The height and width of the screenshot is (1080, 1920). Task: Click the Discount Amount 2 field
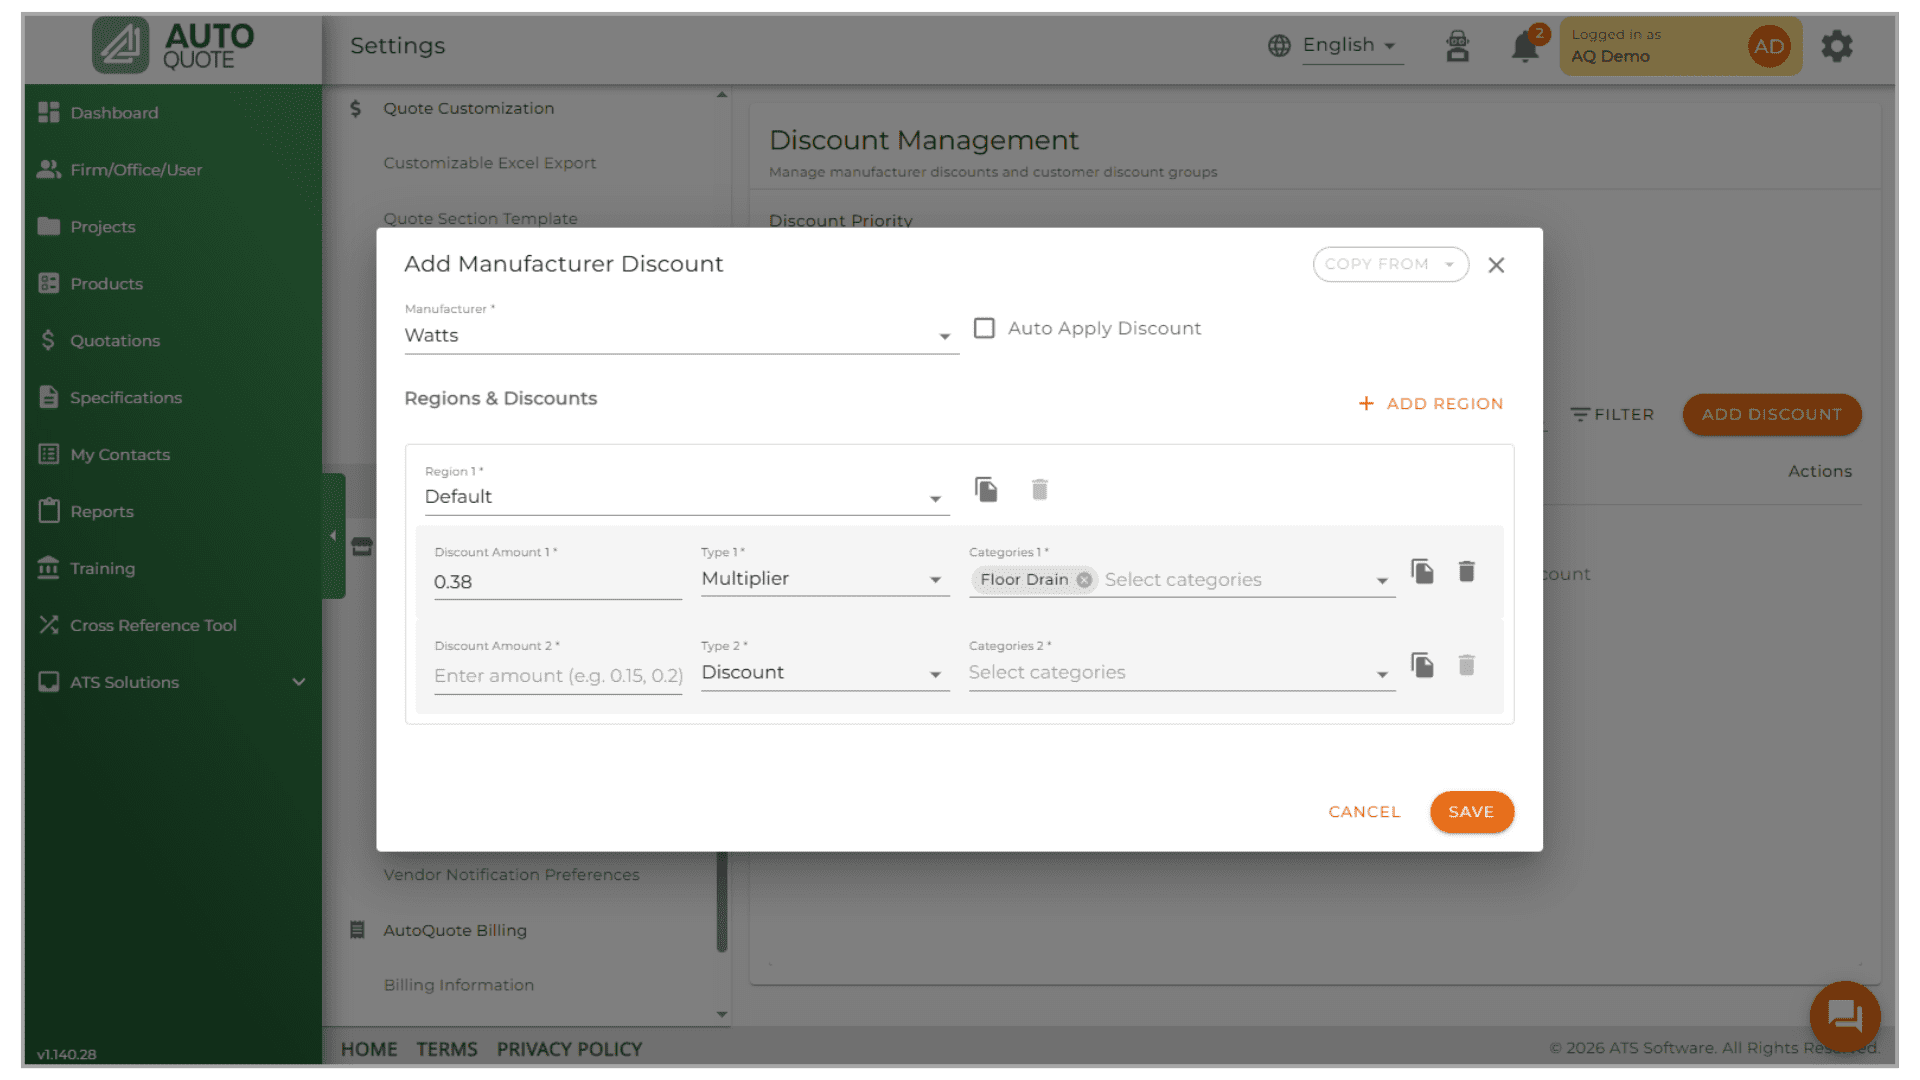[557, 676]
